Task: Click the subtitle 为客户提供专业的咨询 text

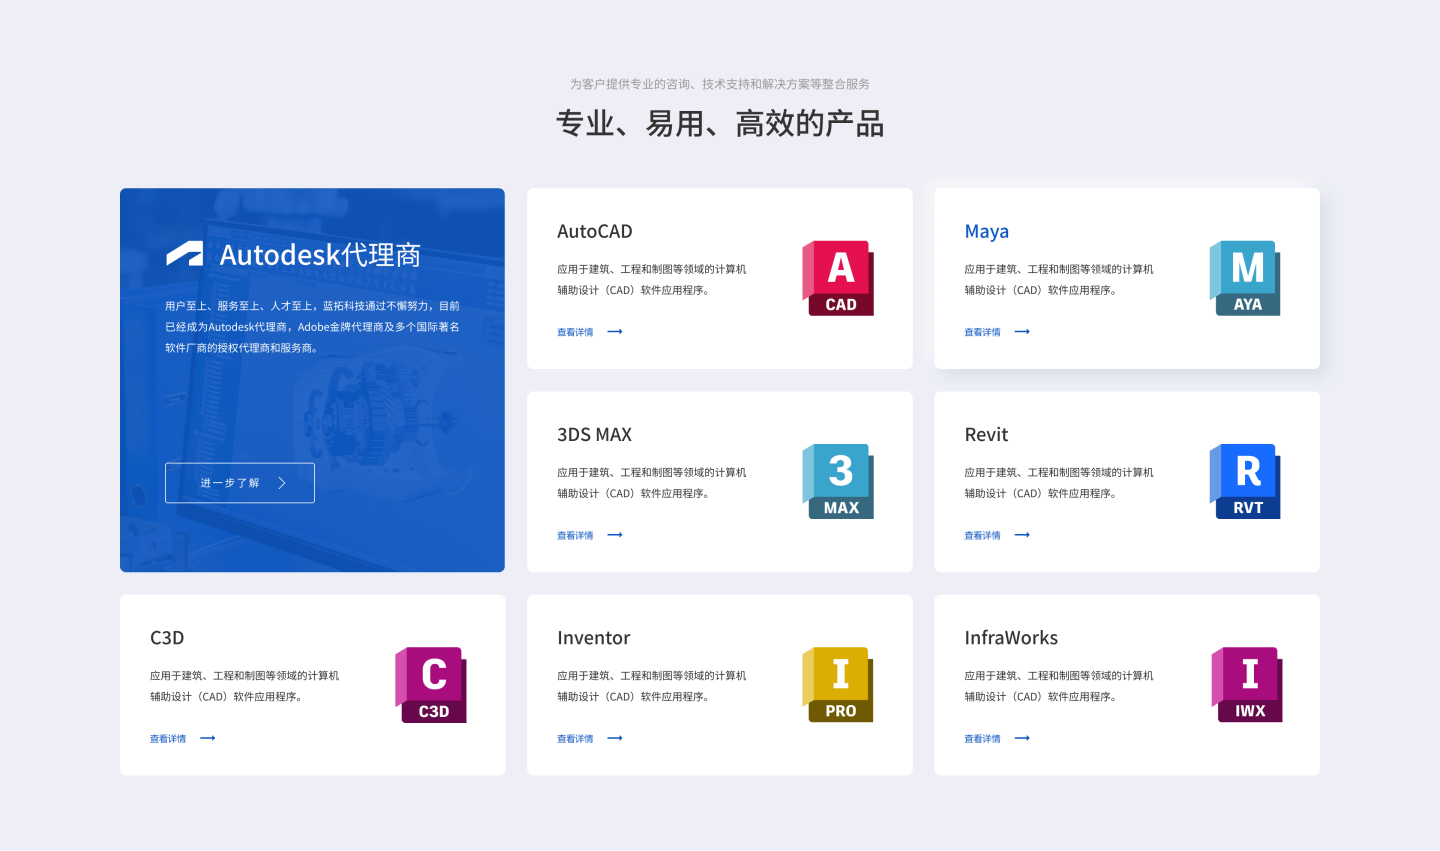Action: click(720, 84)
